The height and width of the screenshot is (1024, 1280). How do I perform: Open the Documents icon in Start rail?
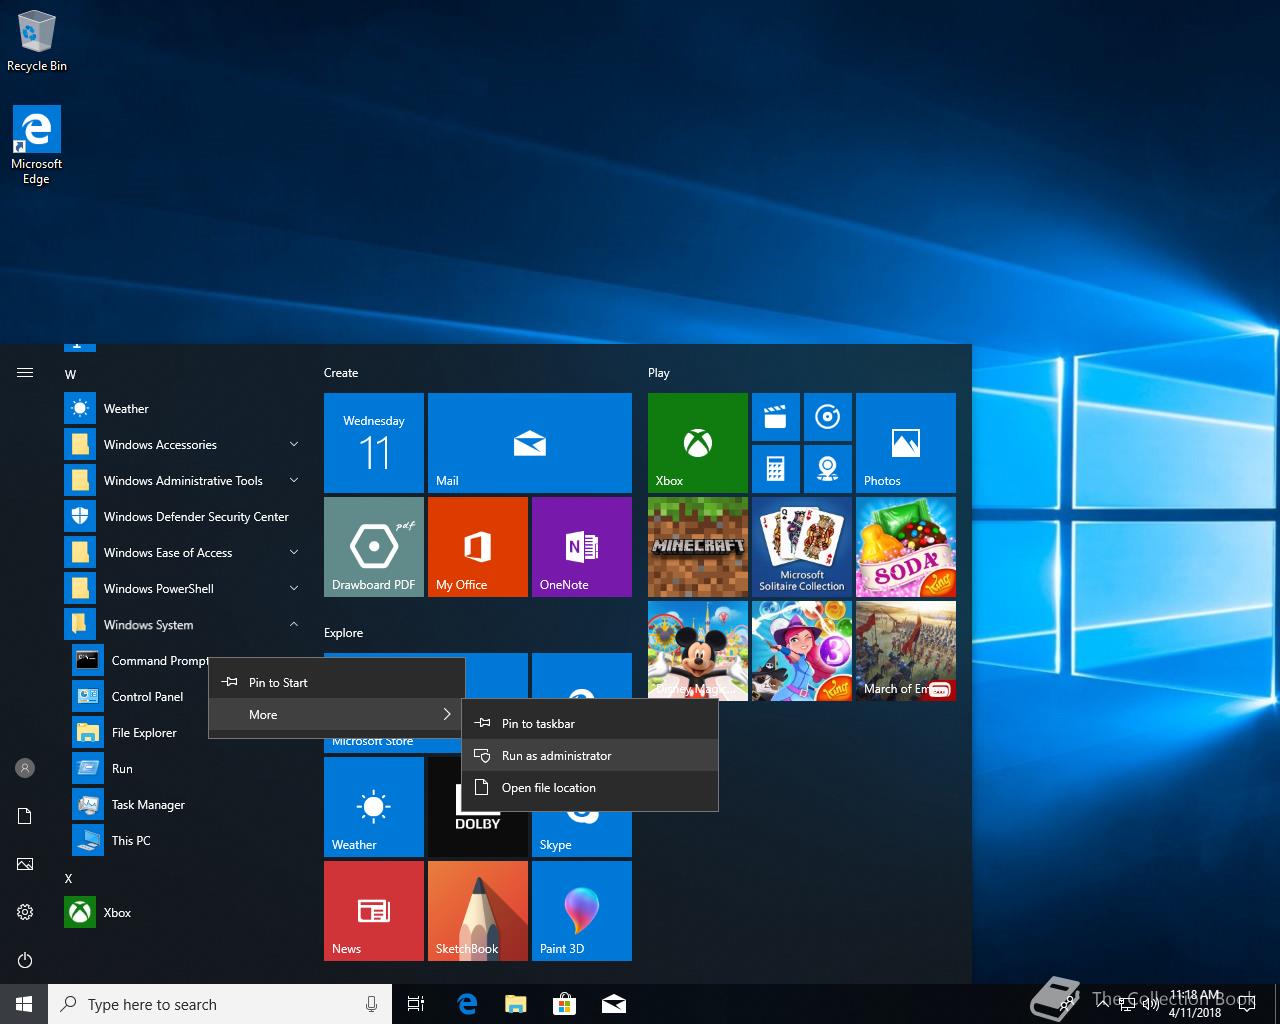tap(25, 816)
